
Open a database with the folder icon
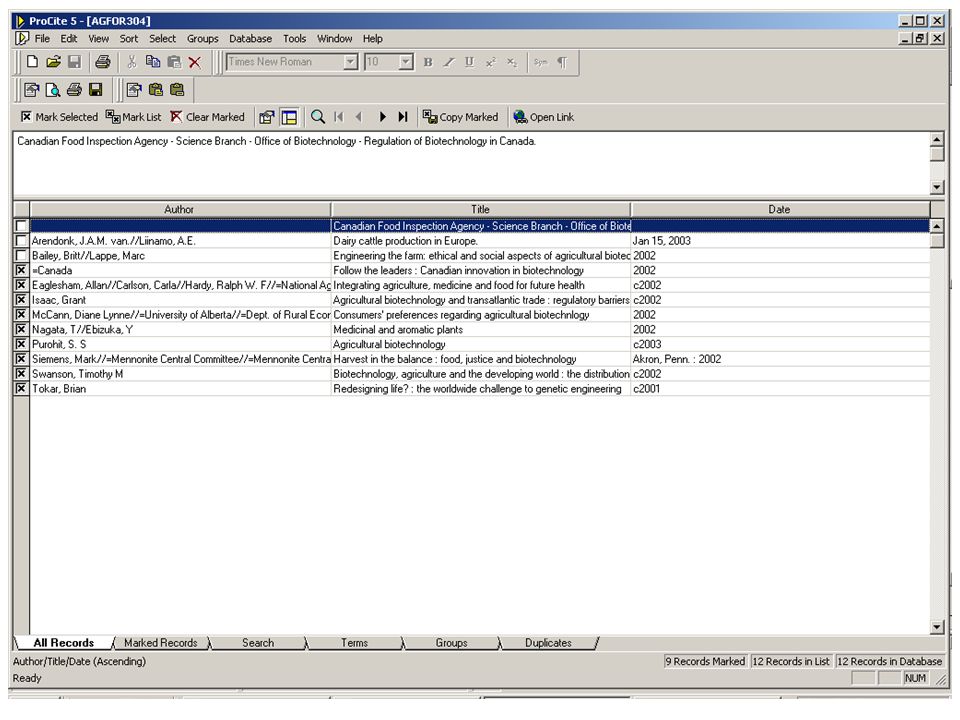point(53,62)
